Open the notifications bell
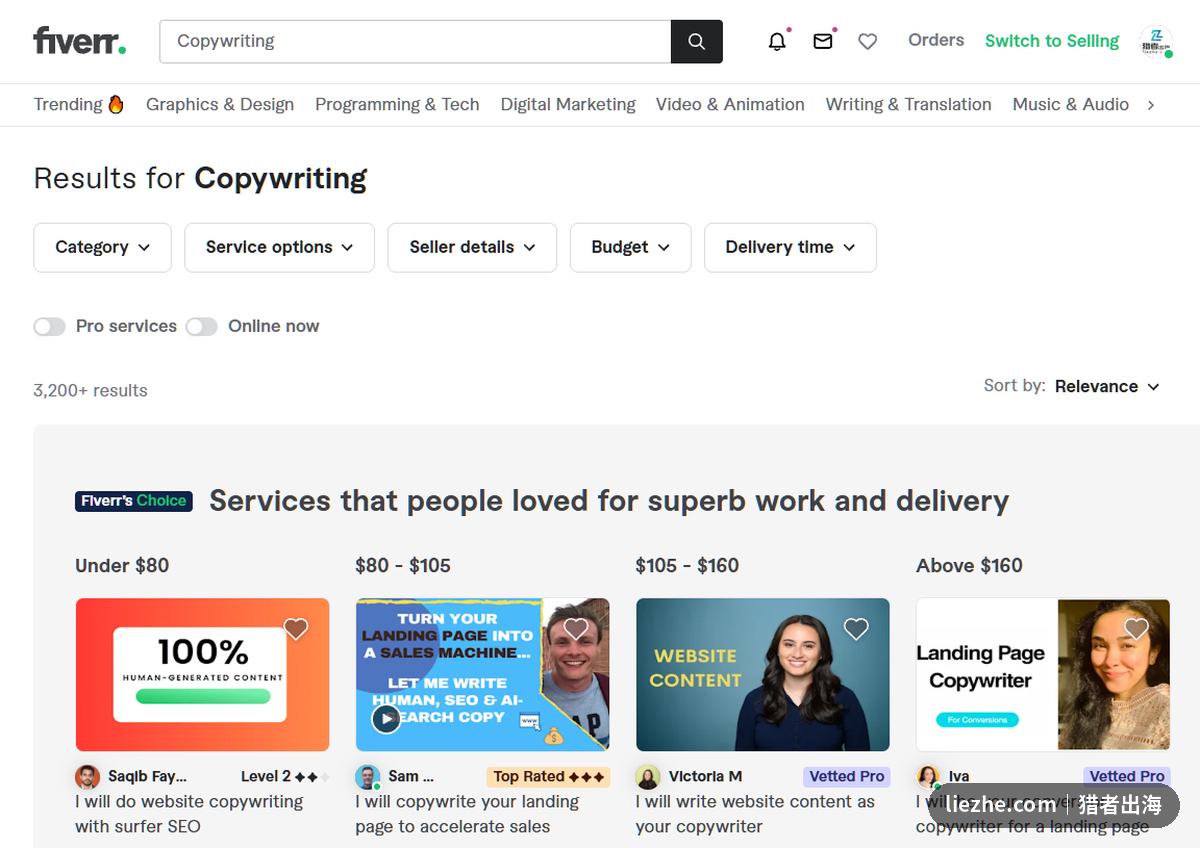This screenshot has width=1200, height=848. pyautogui.click(x=777, y=41)
